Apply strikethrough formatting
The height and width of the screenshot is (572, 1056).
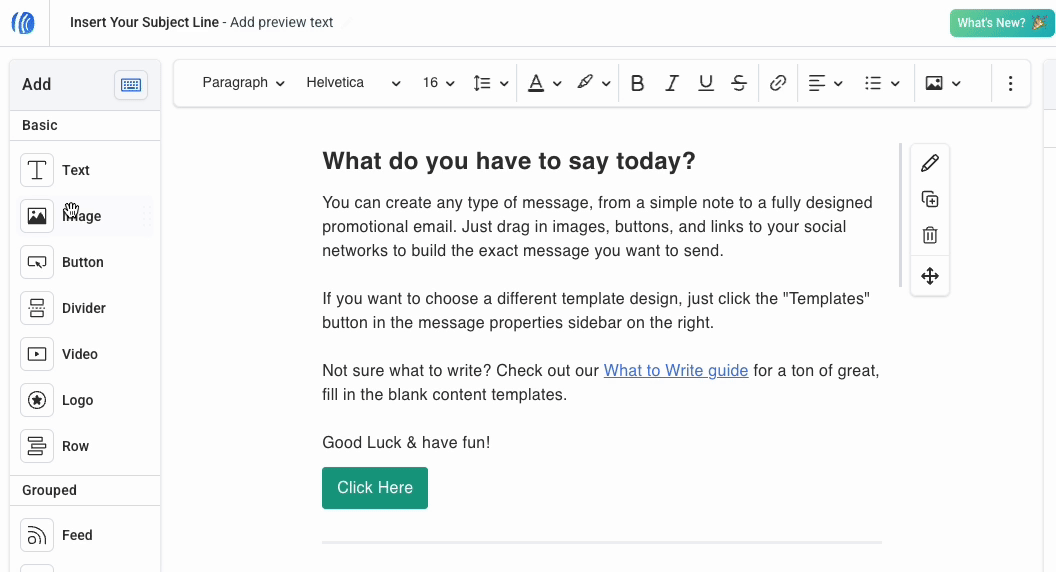pyautogui.click(x=739, y=83)
